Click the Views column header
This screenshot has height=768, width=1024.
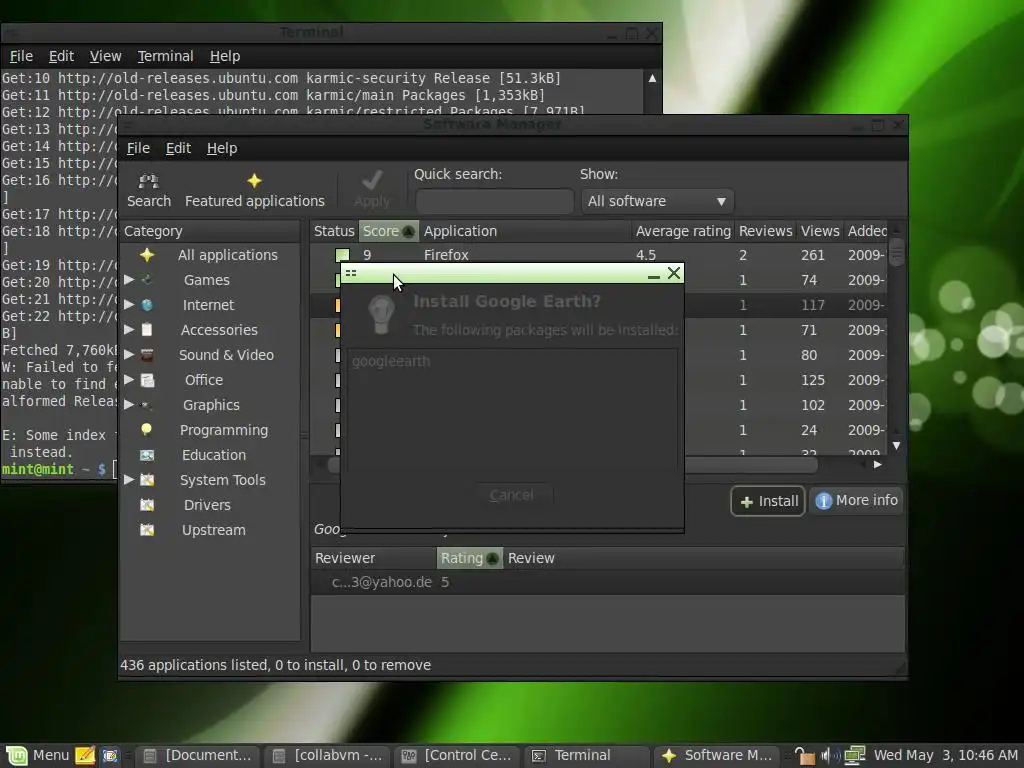coord(820,231)
